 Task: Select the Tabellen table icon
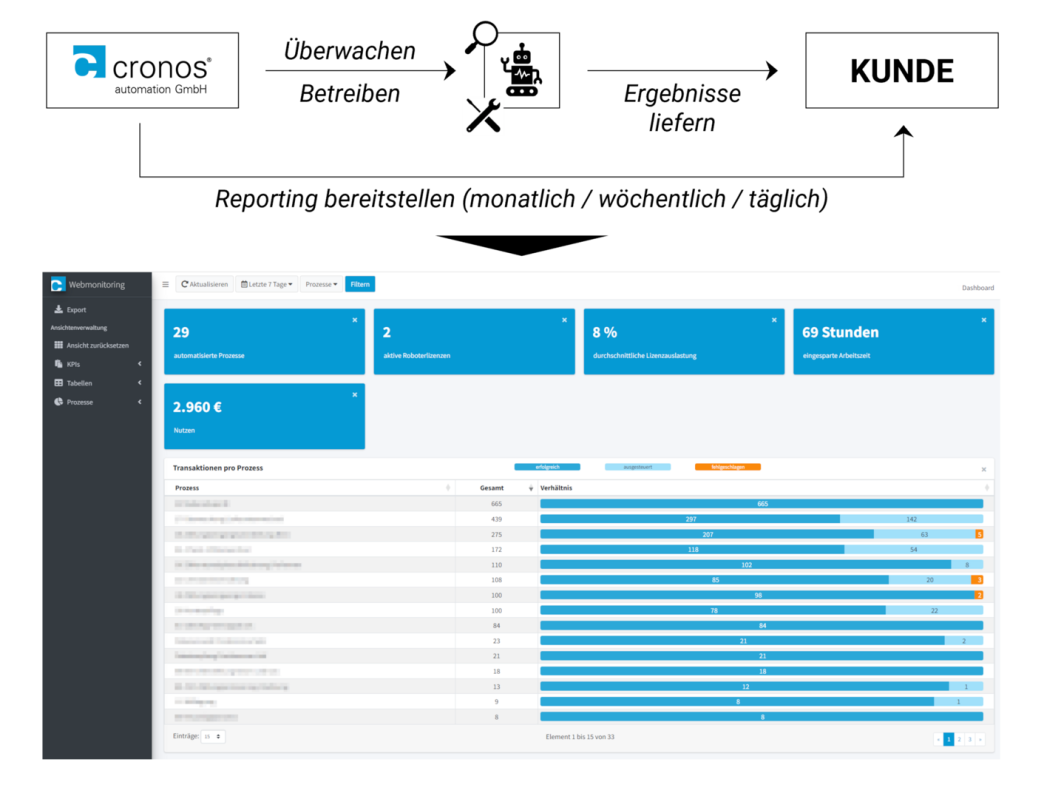pyautogui.click(x=58, y=383)
